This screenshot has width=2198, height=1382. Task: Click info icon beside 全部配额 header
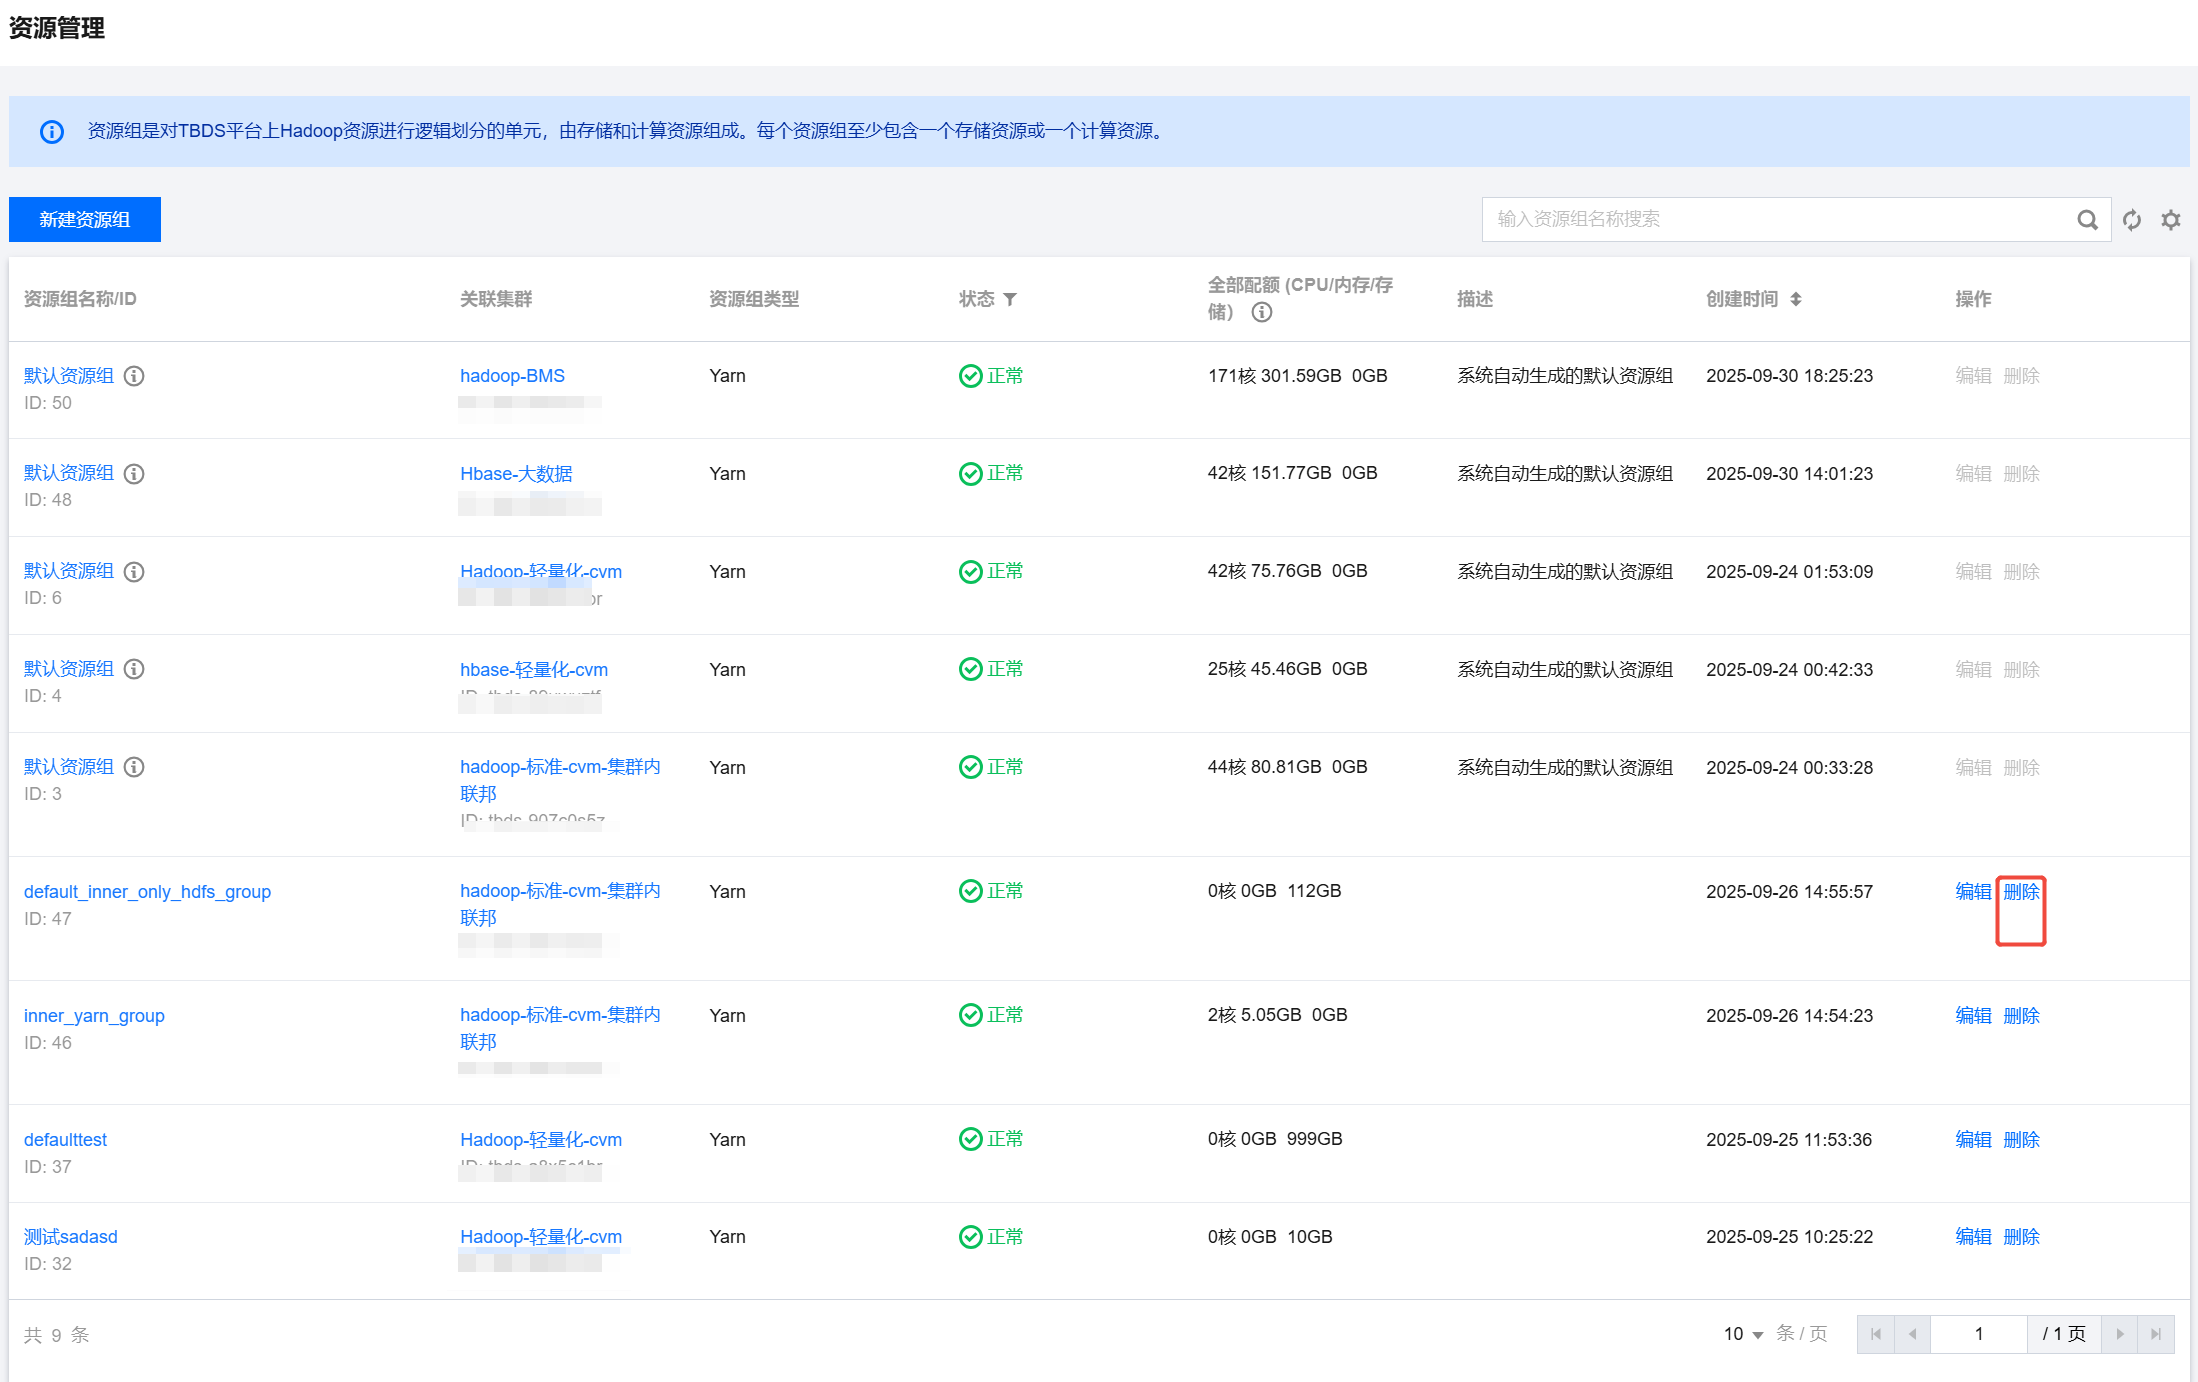pos(1262,312)
